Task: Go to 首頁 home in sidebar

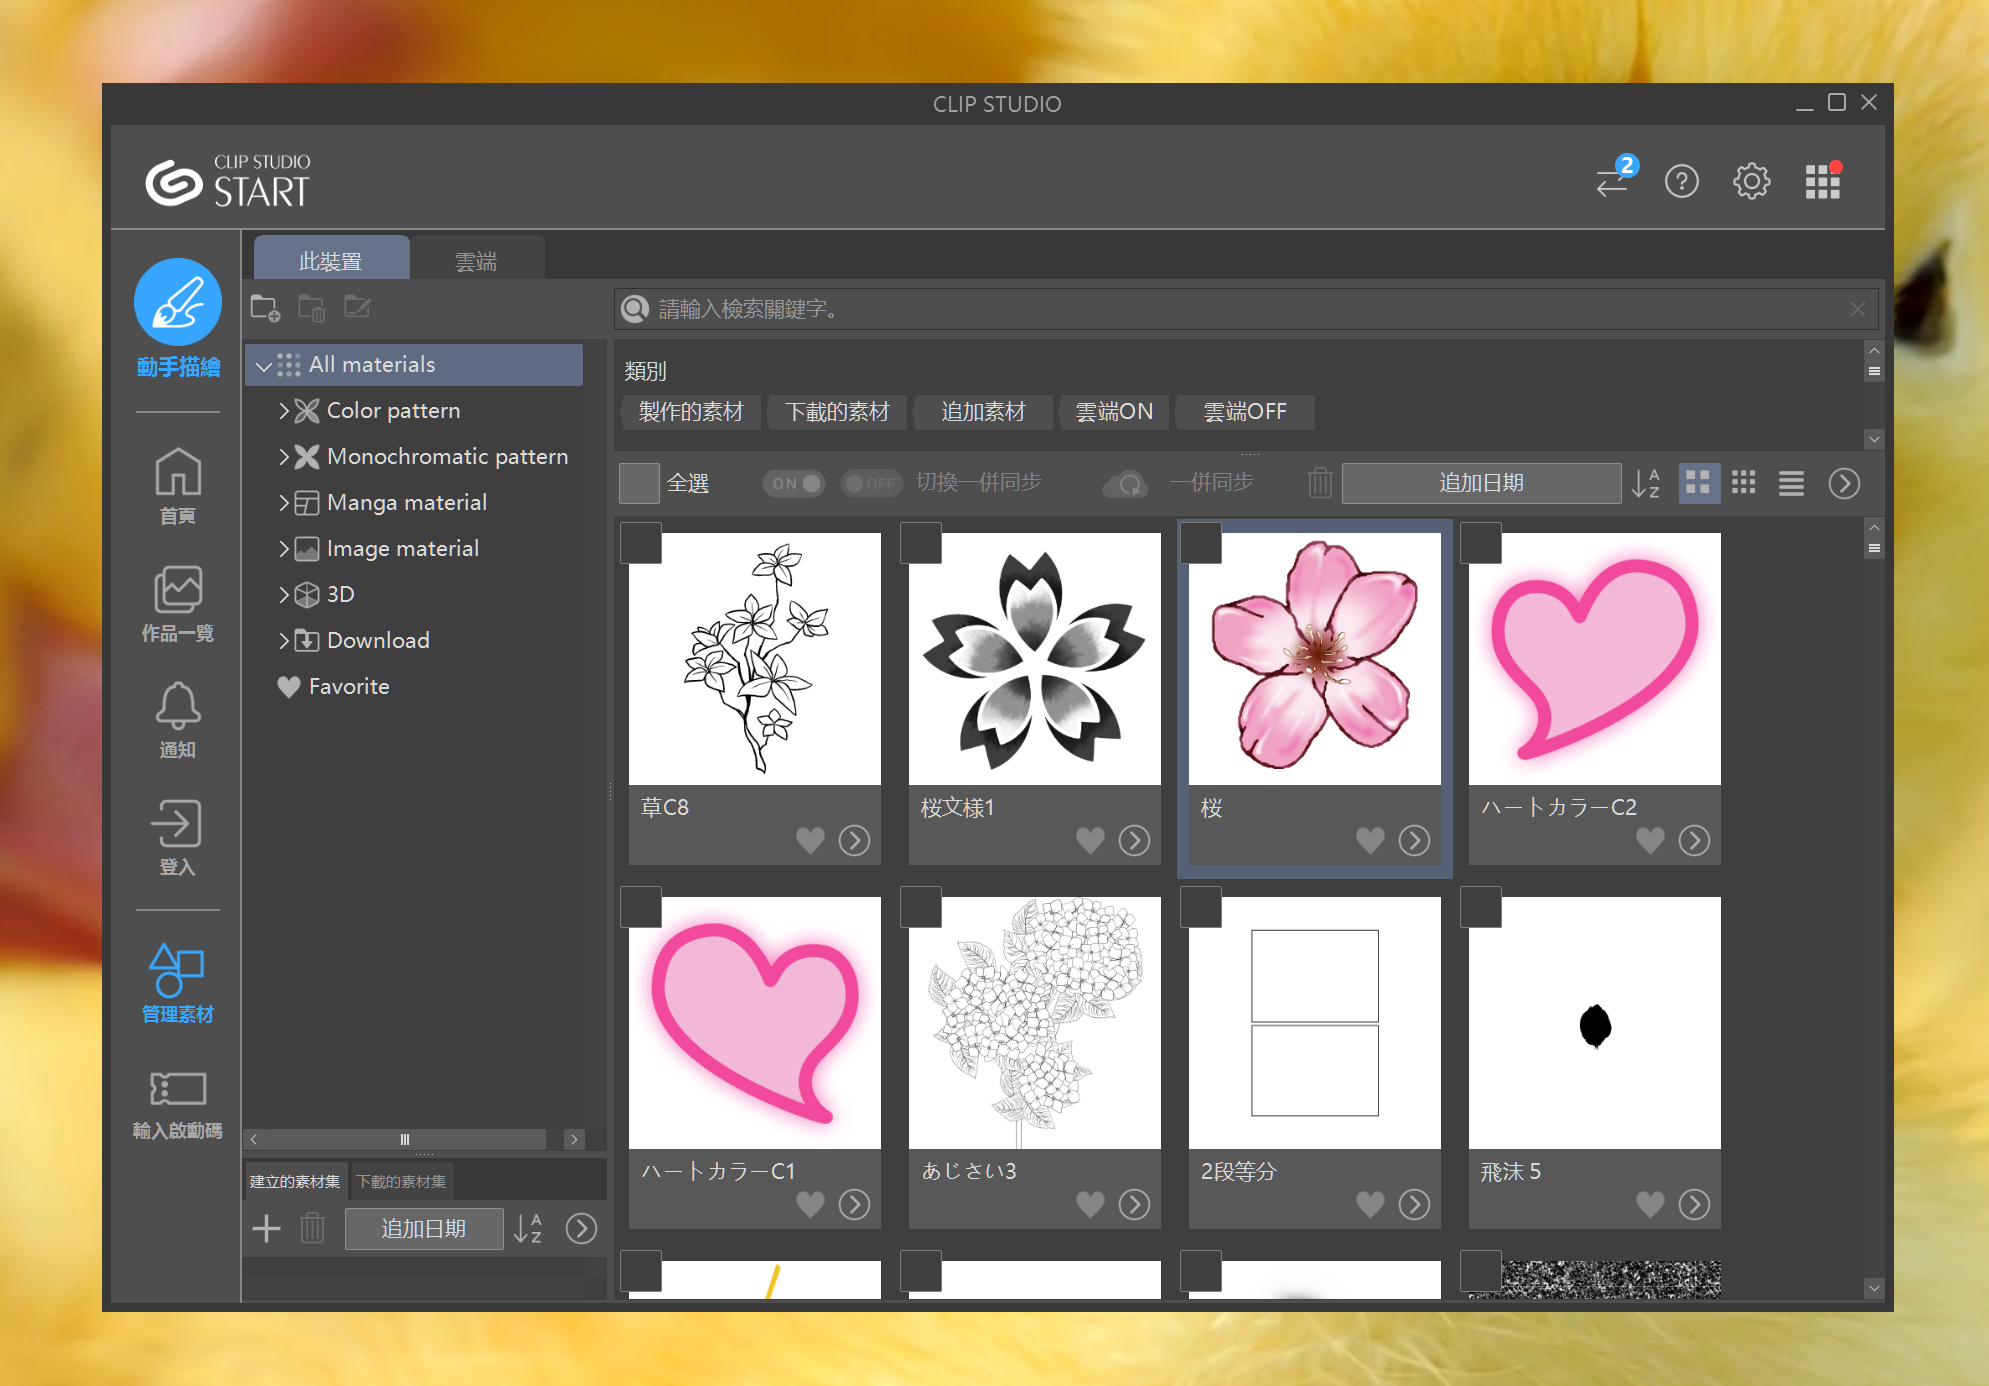Action: pos(178,485)
